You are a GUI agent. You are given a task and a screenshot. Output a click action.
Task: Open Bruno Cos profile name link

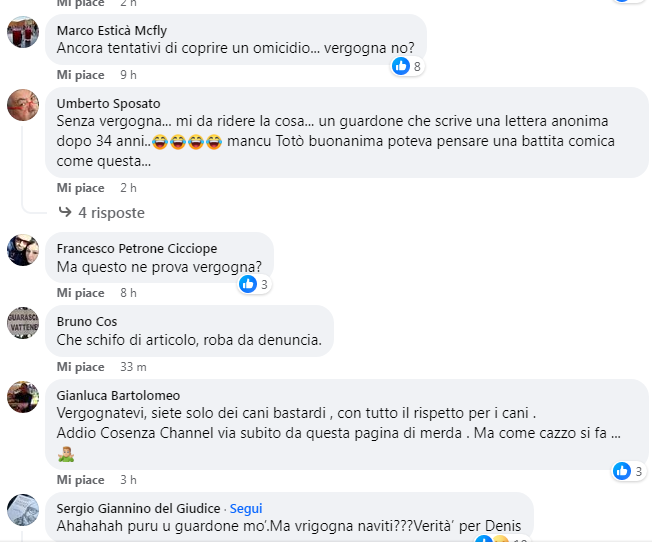coord(87,321)
